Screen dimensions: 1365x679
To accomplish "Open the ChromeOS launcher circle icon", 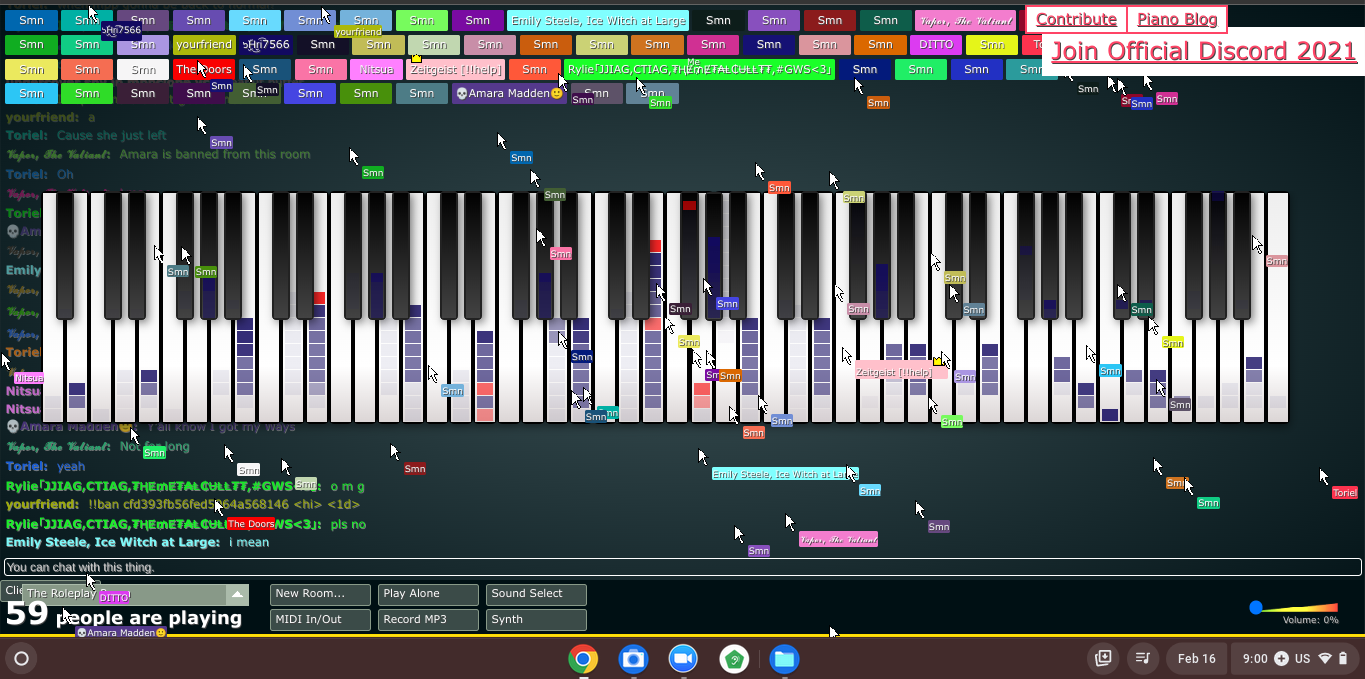I will point(21,659).
